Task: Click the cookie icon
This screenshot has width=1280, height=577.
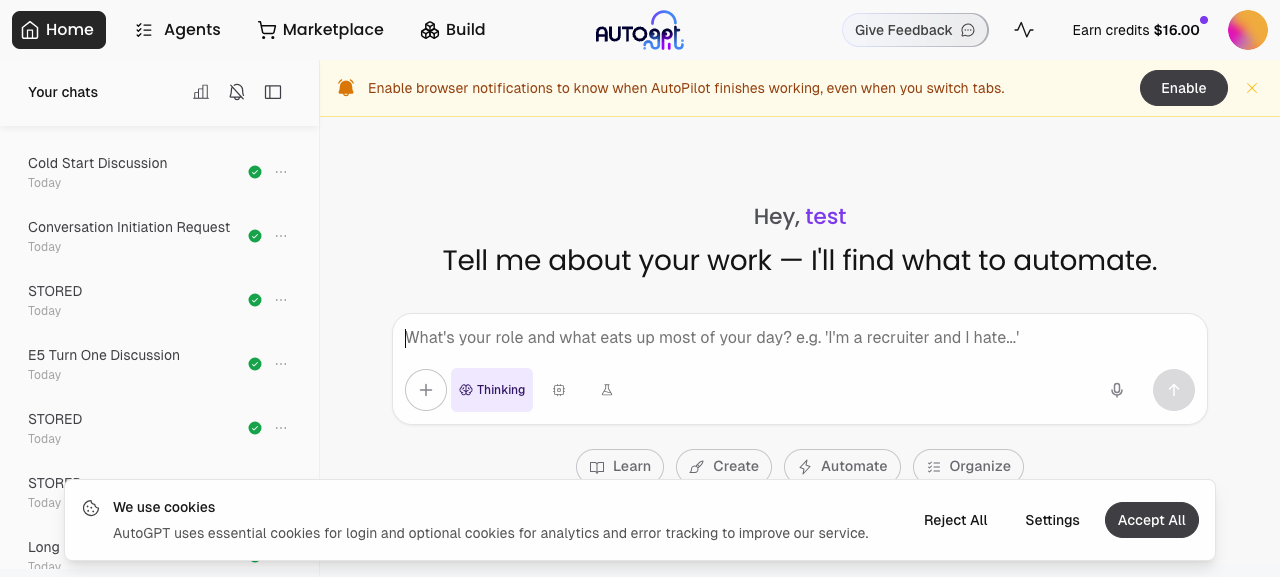Action: point(91,508)
